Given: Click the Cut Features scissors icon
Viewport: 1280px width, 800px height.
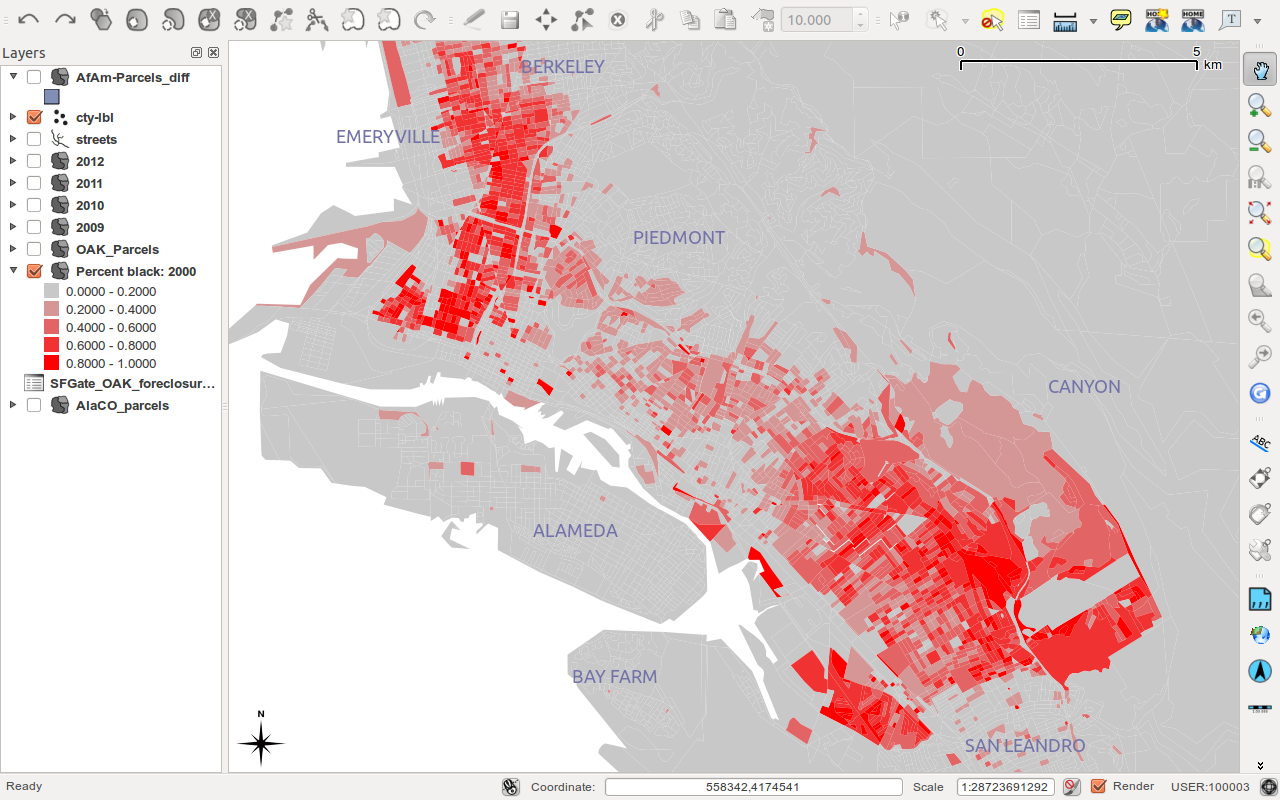Looking at the screenshot, I should tap(654, 19).
